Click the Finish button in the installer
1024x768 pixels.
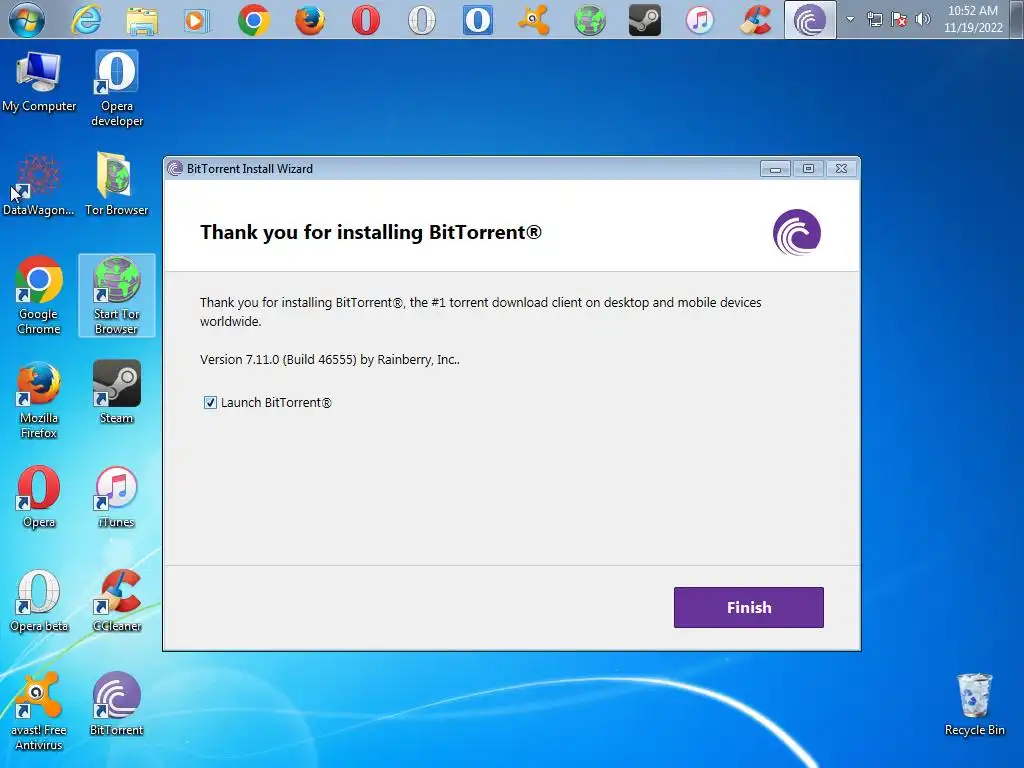click(748, 607)
